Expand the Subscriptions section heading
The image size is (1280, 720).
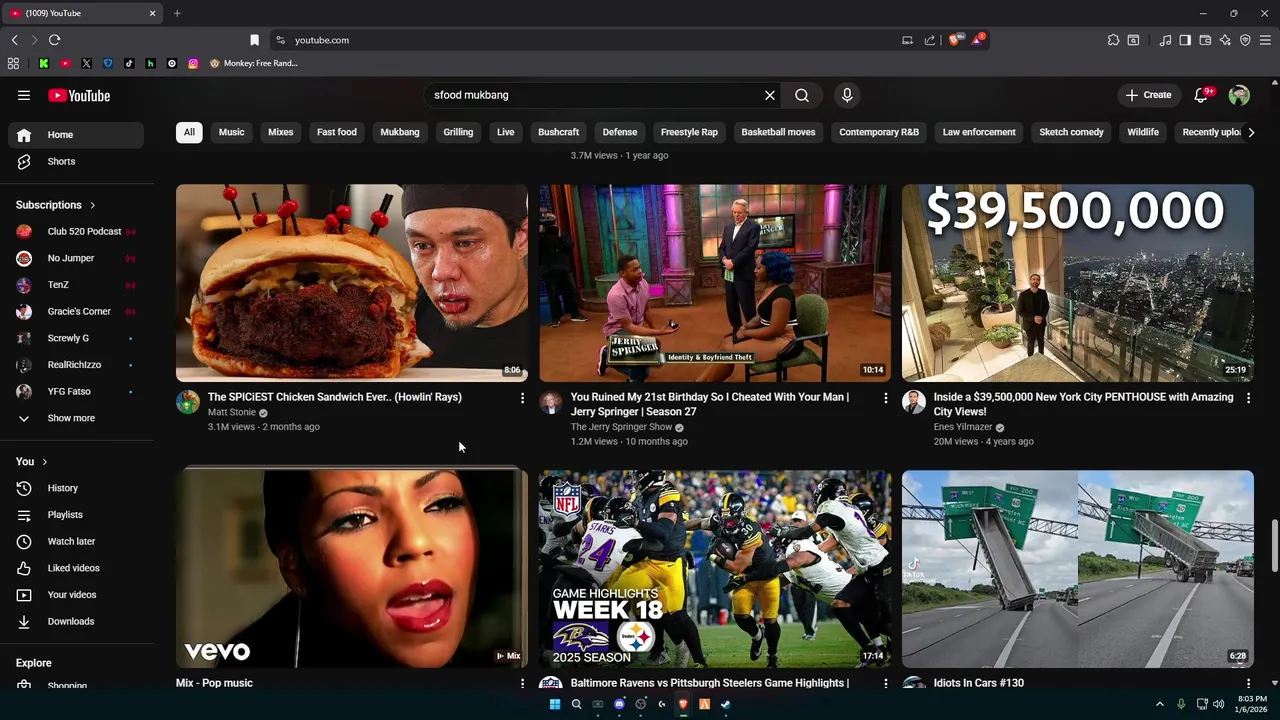56,205
